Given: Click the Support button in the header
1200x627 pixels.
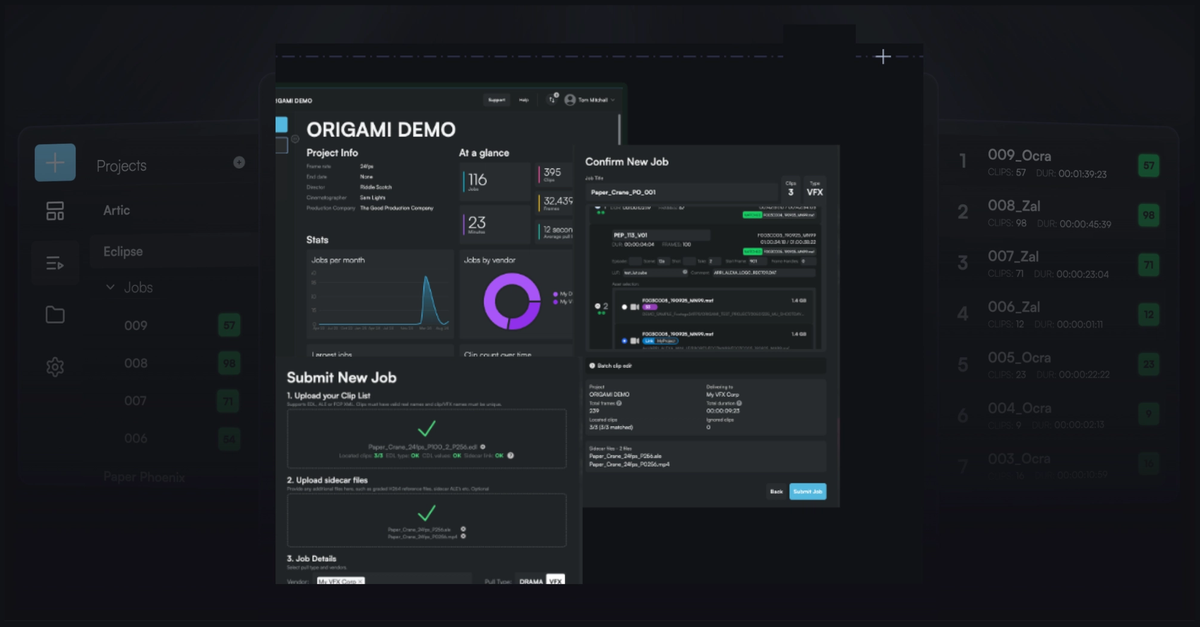Looking at the screenshot, I should click(x=496, y=100).
